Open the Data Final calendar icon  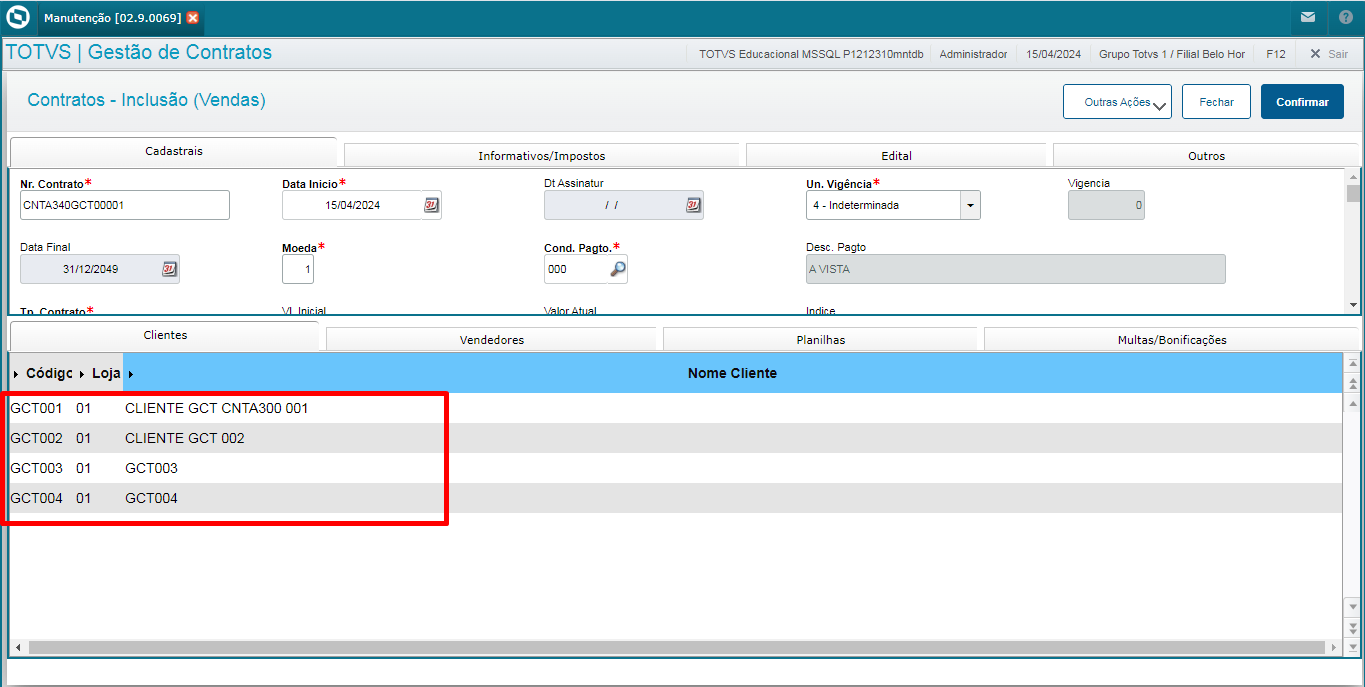tap(169, 269)
